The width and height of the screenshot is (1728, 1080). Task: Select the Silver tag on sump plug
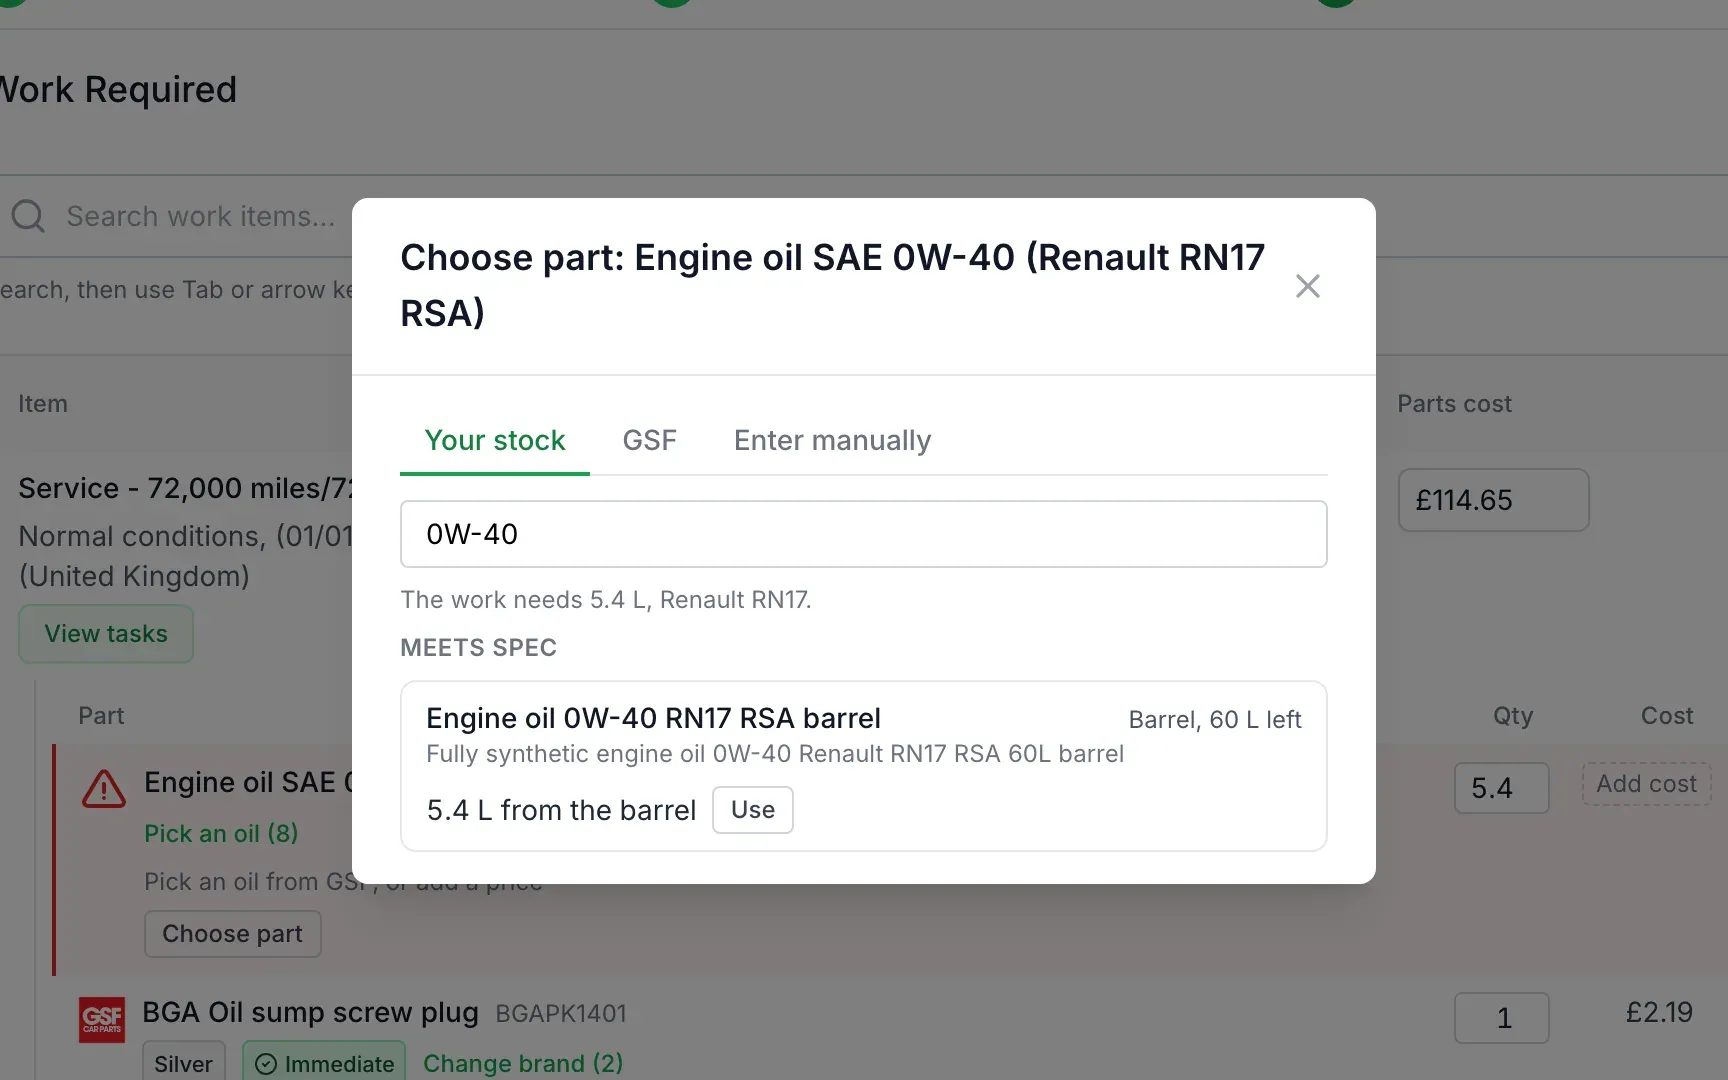(x=183, y=1063)
